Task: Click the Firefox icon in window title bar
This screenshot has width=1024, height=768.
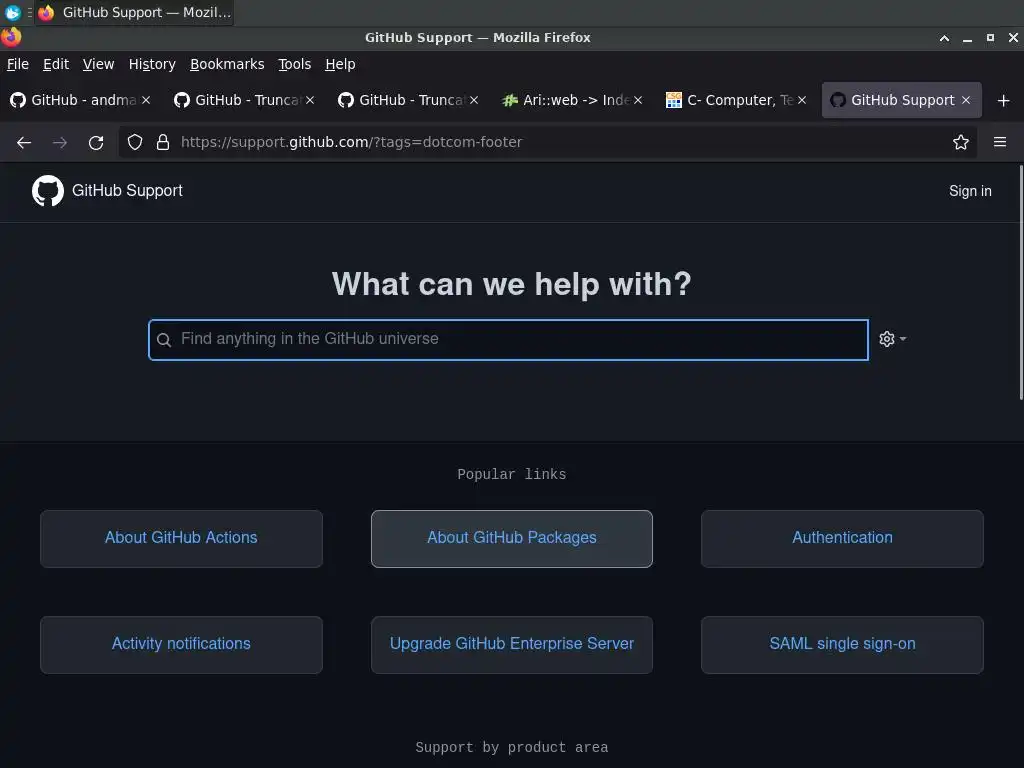Action: tap(11, 37)
